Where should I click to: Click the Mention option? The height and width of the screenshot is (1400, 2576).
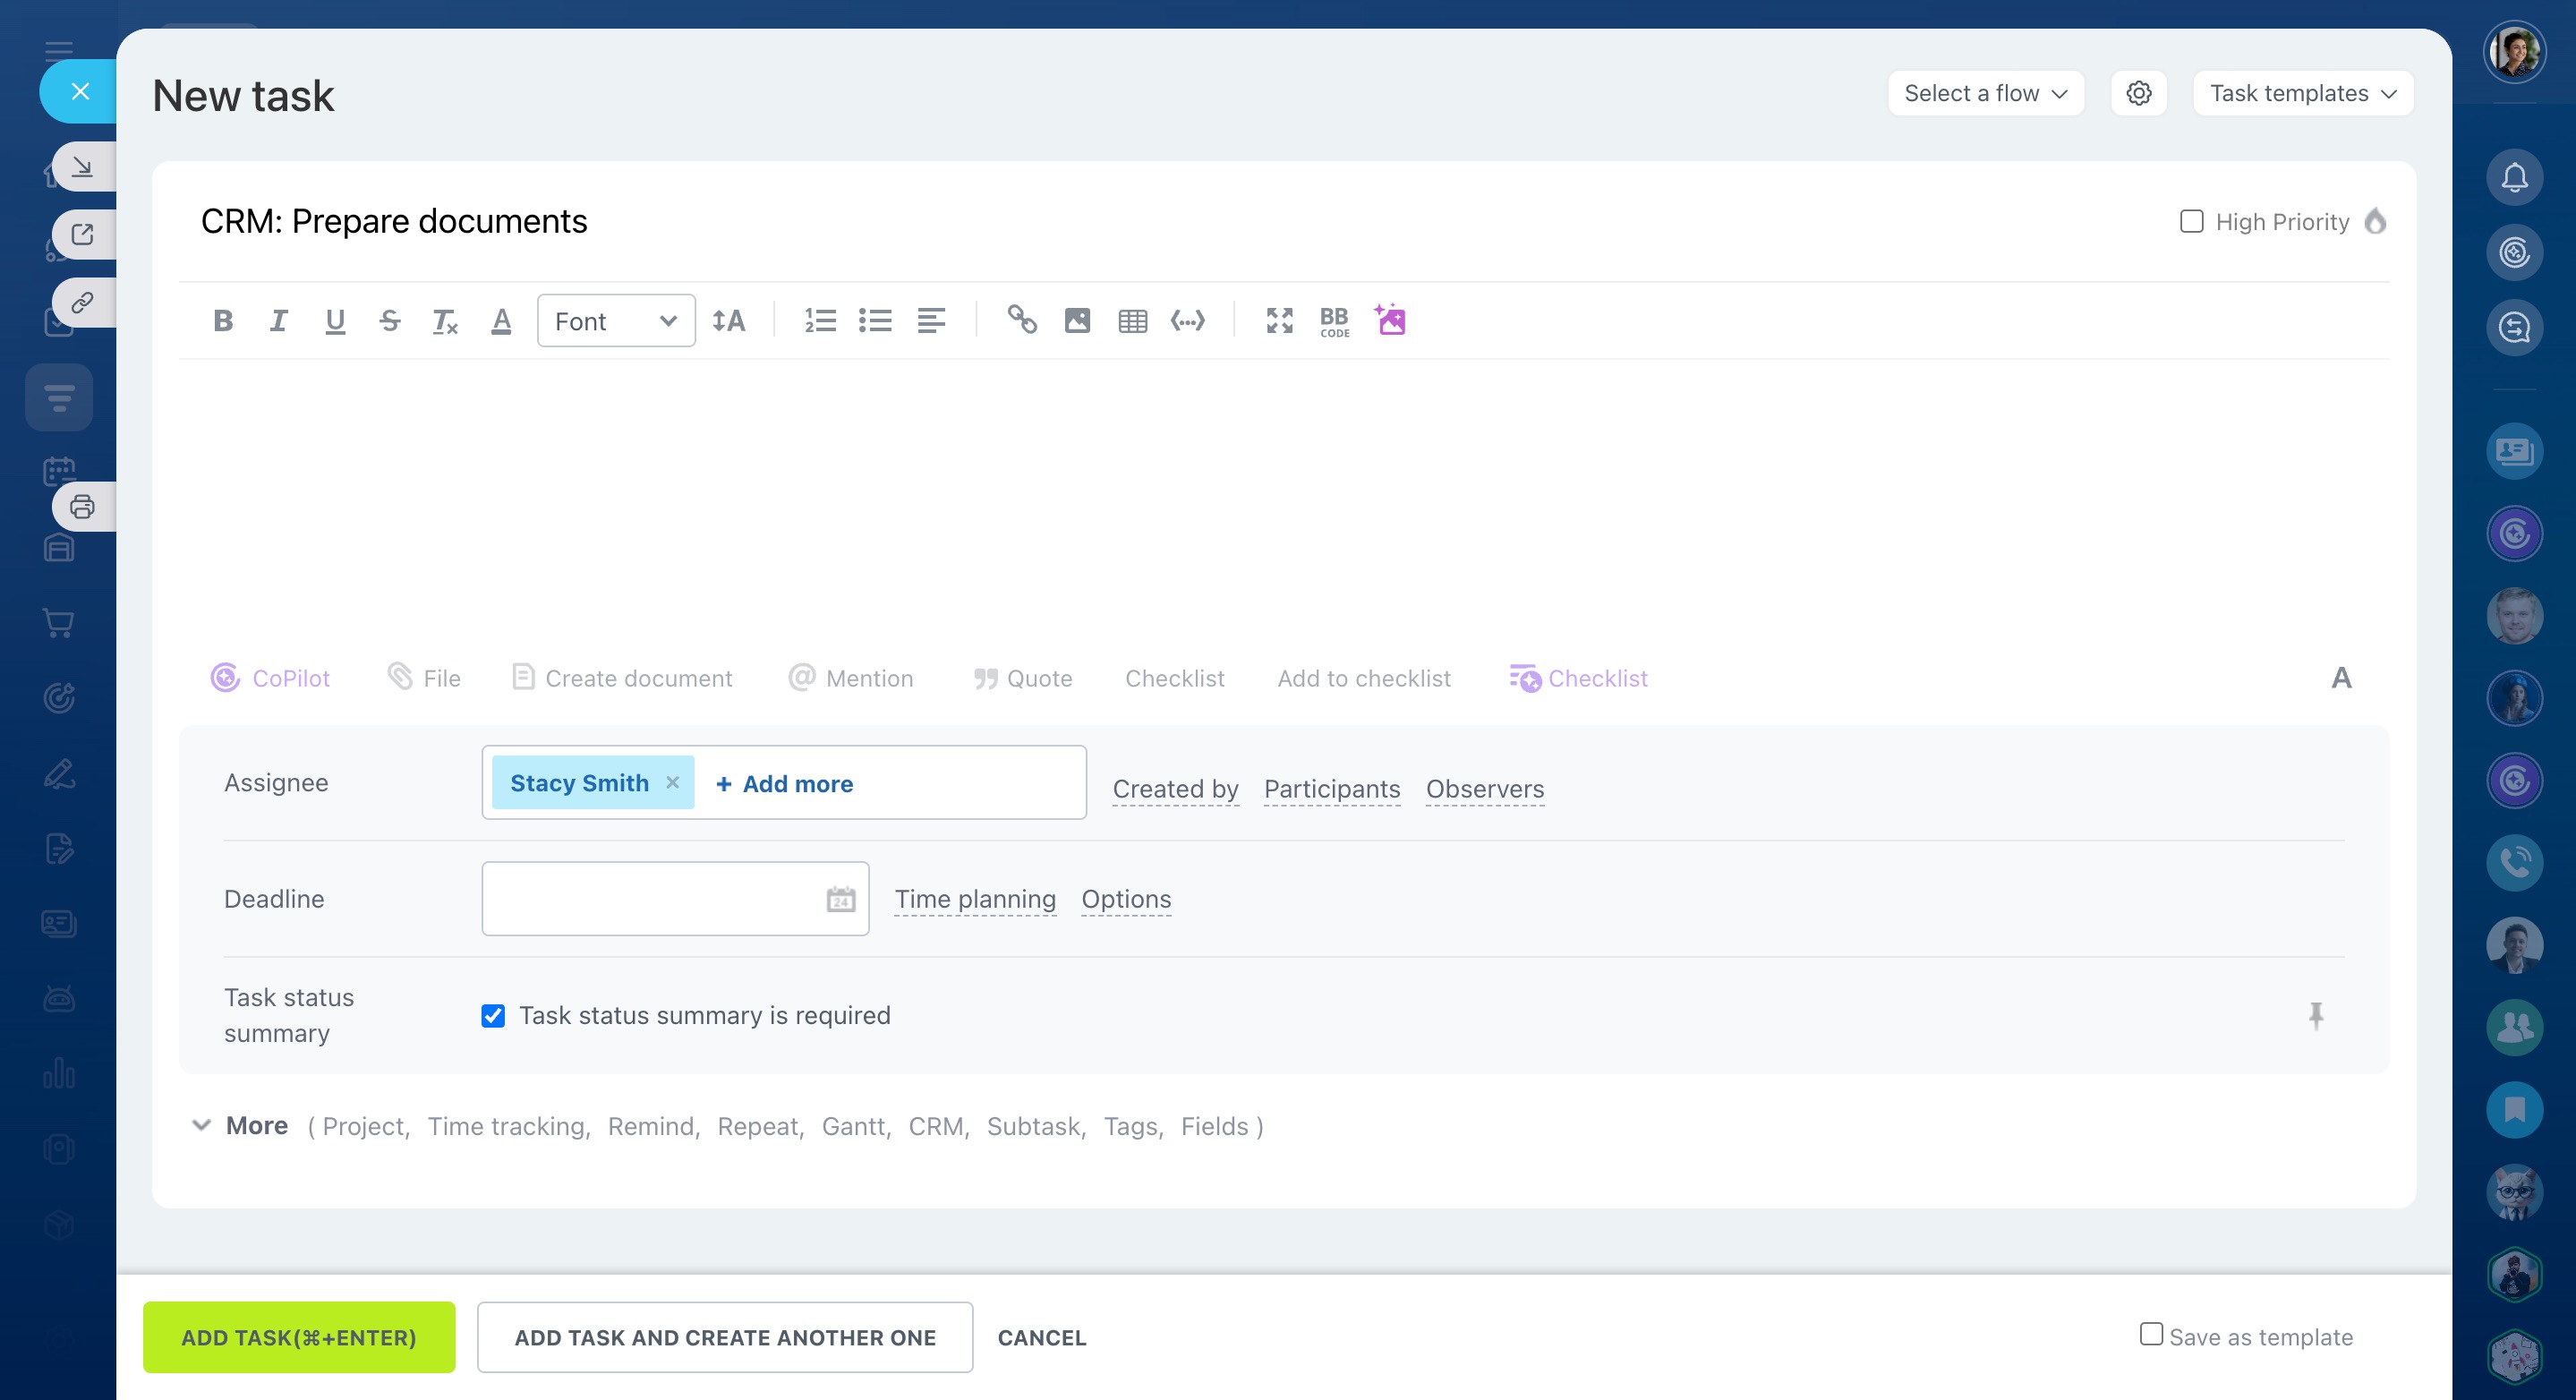point(851,678)
